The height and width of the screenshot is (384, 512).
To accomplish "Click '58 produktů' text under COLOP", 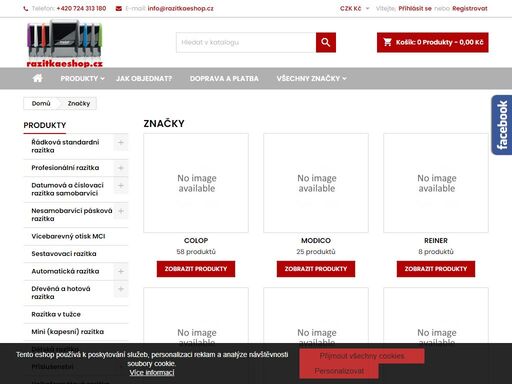I will (x=196, y=252).
